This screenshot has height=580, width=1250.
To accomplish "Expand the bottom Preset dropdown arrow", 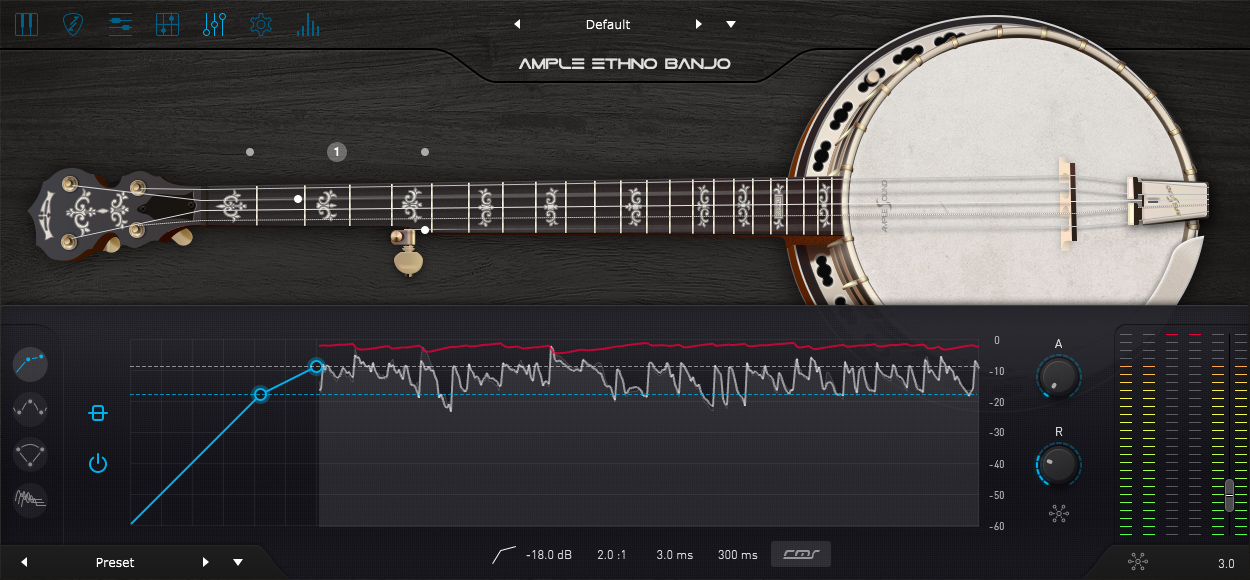I will [x=238, y=562].
